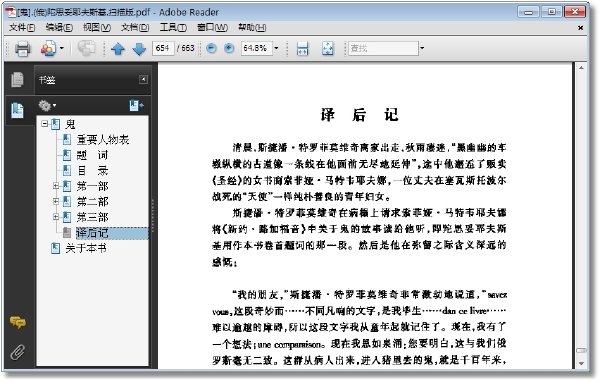Screen dimensions: 600x382
Task: Open the collaborate icon dropdown arrow
Action: click(x=62, y=49)
